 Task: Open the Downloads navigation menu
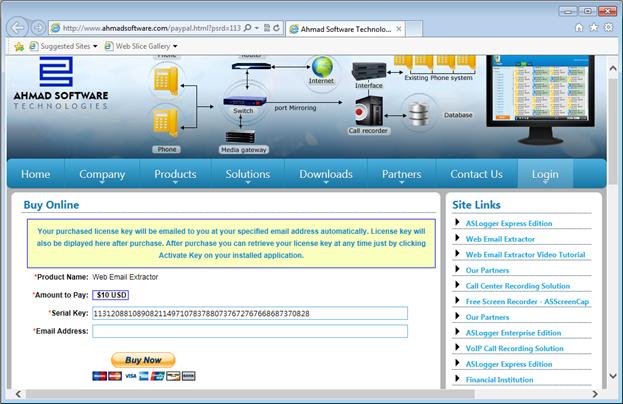326,174
